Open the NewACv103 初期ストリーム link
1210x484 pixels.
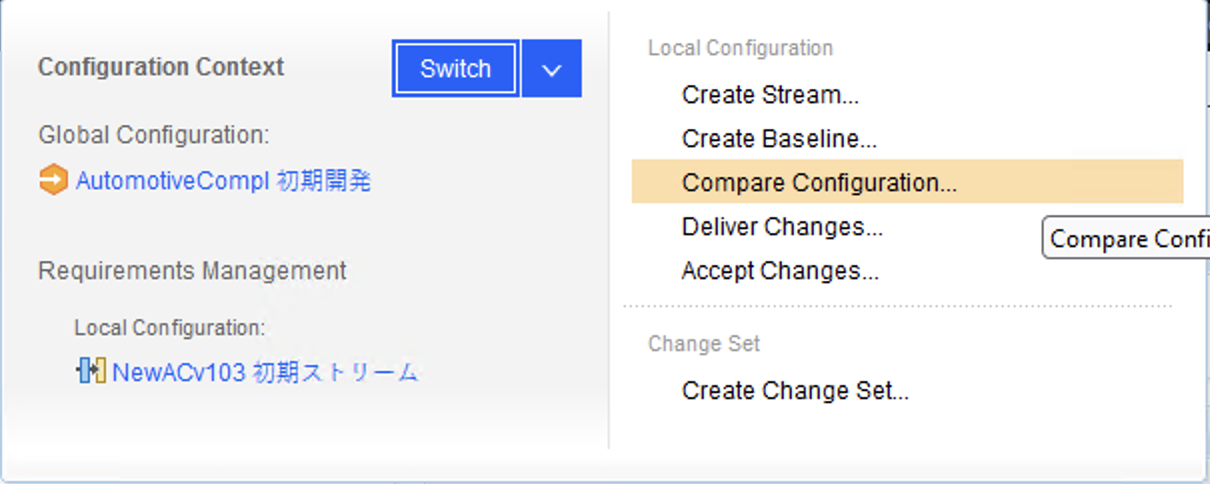tap(265, 373)
